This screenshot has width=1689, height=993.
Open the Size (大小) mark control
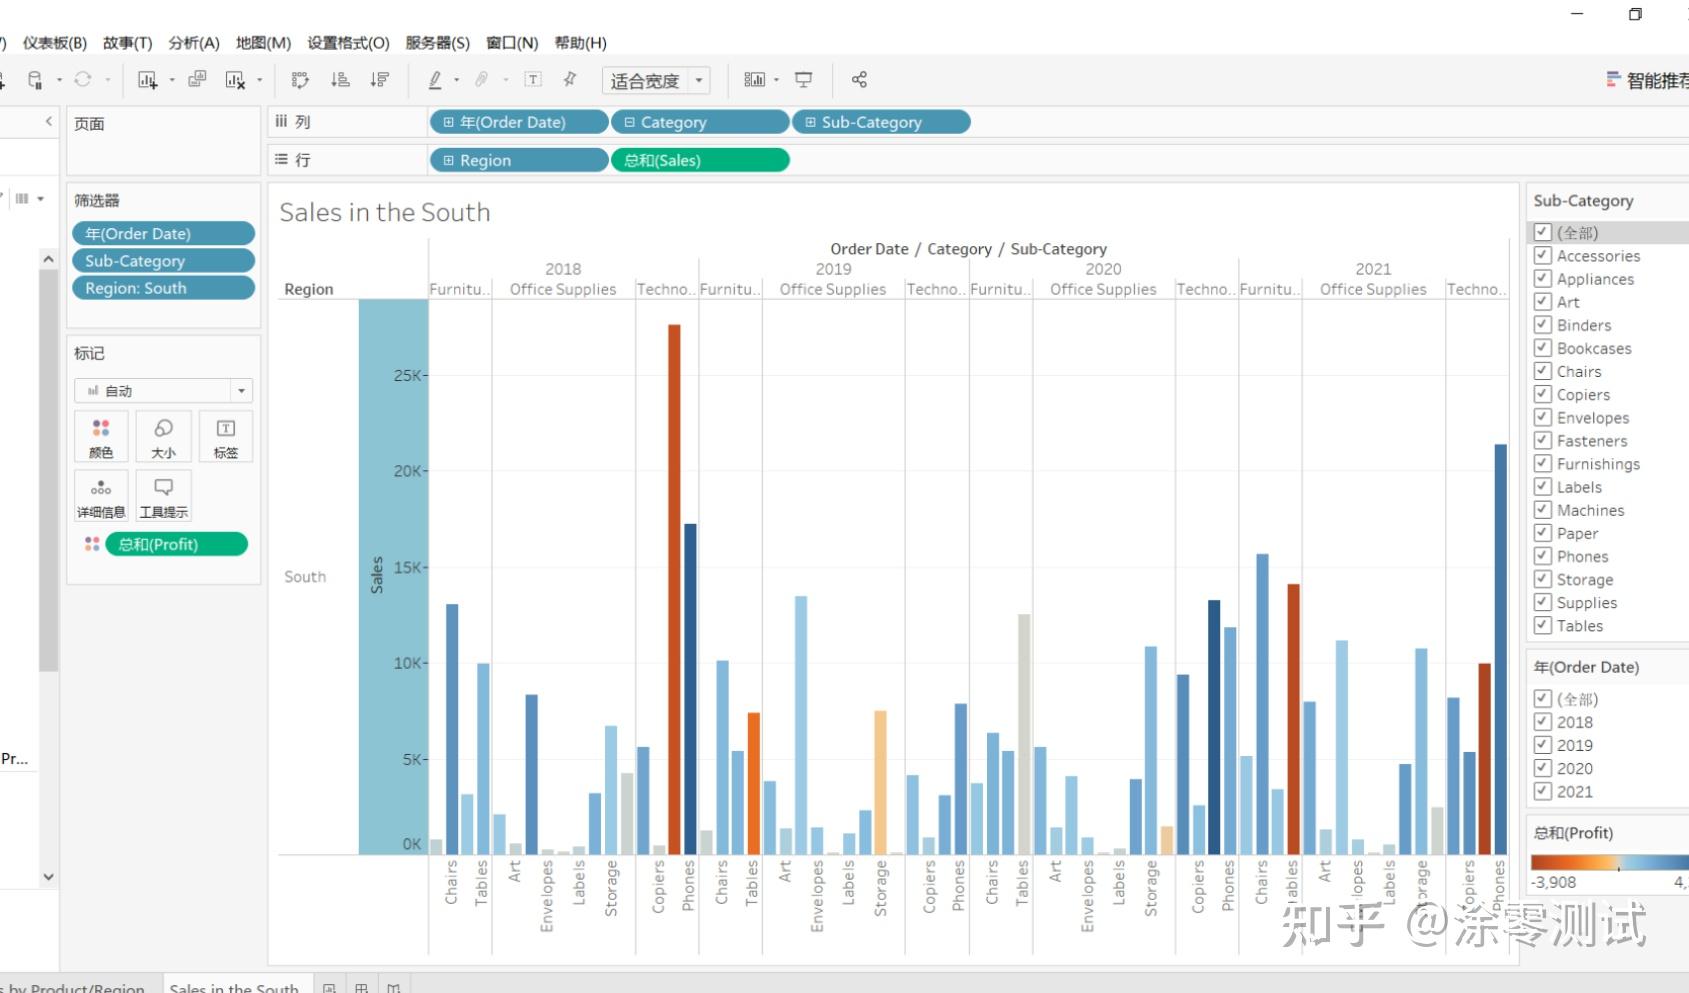pyautogui.click(x=163, y=436)
